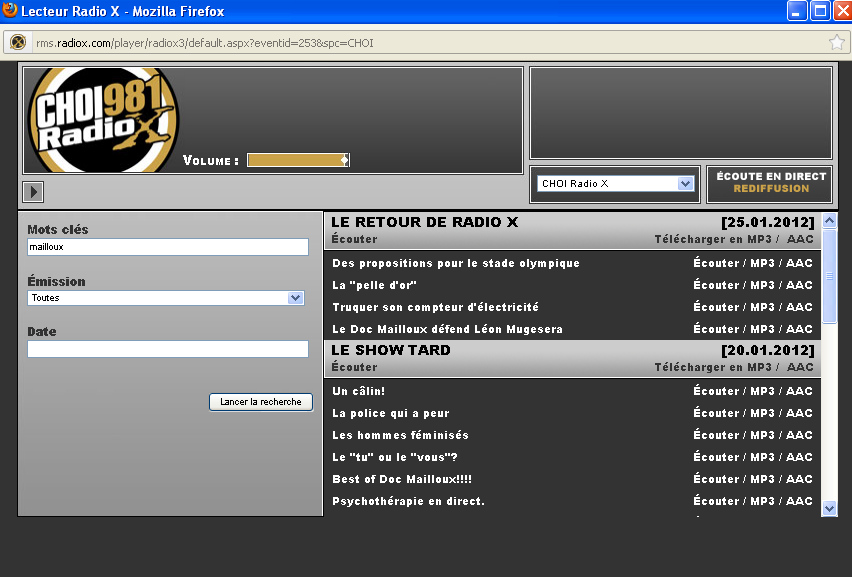Image resolution: width=852 pixels, height=577 pixels.
Task: Listen to Doc Mailloux défend Léon Mugesera
Action: pos(716,329)
